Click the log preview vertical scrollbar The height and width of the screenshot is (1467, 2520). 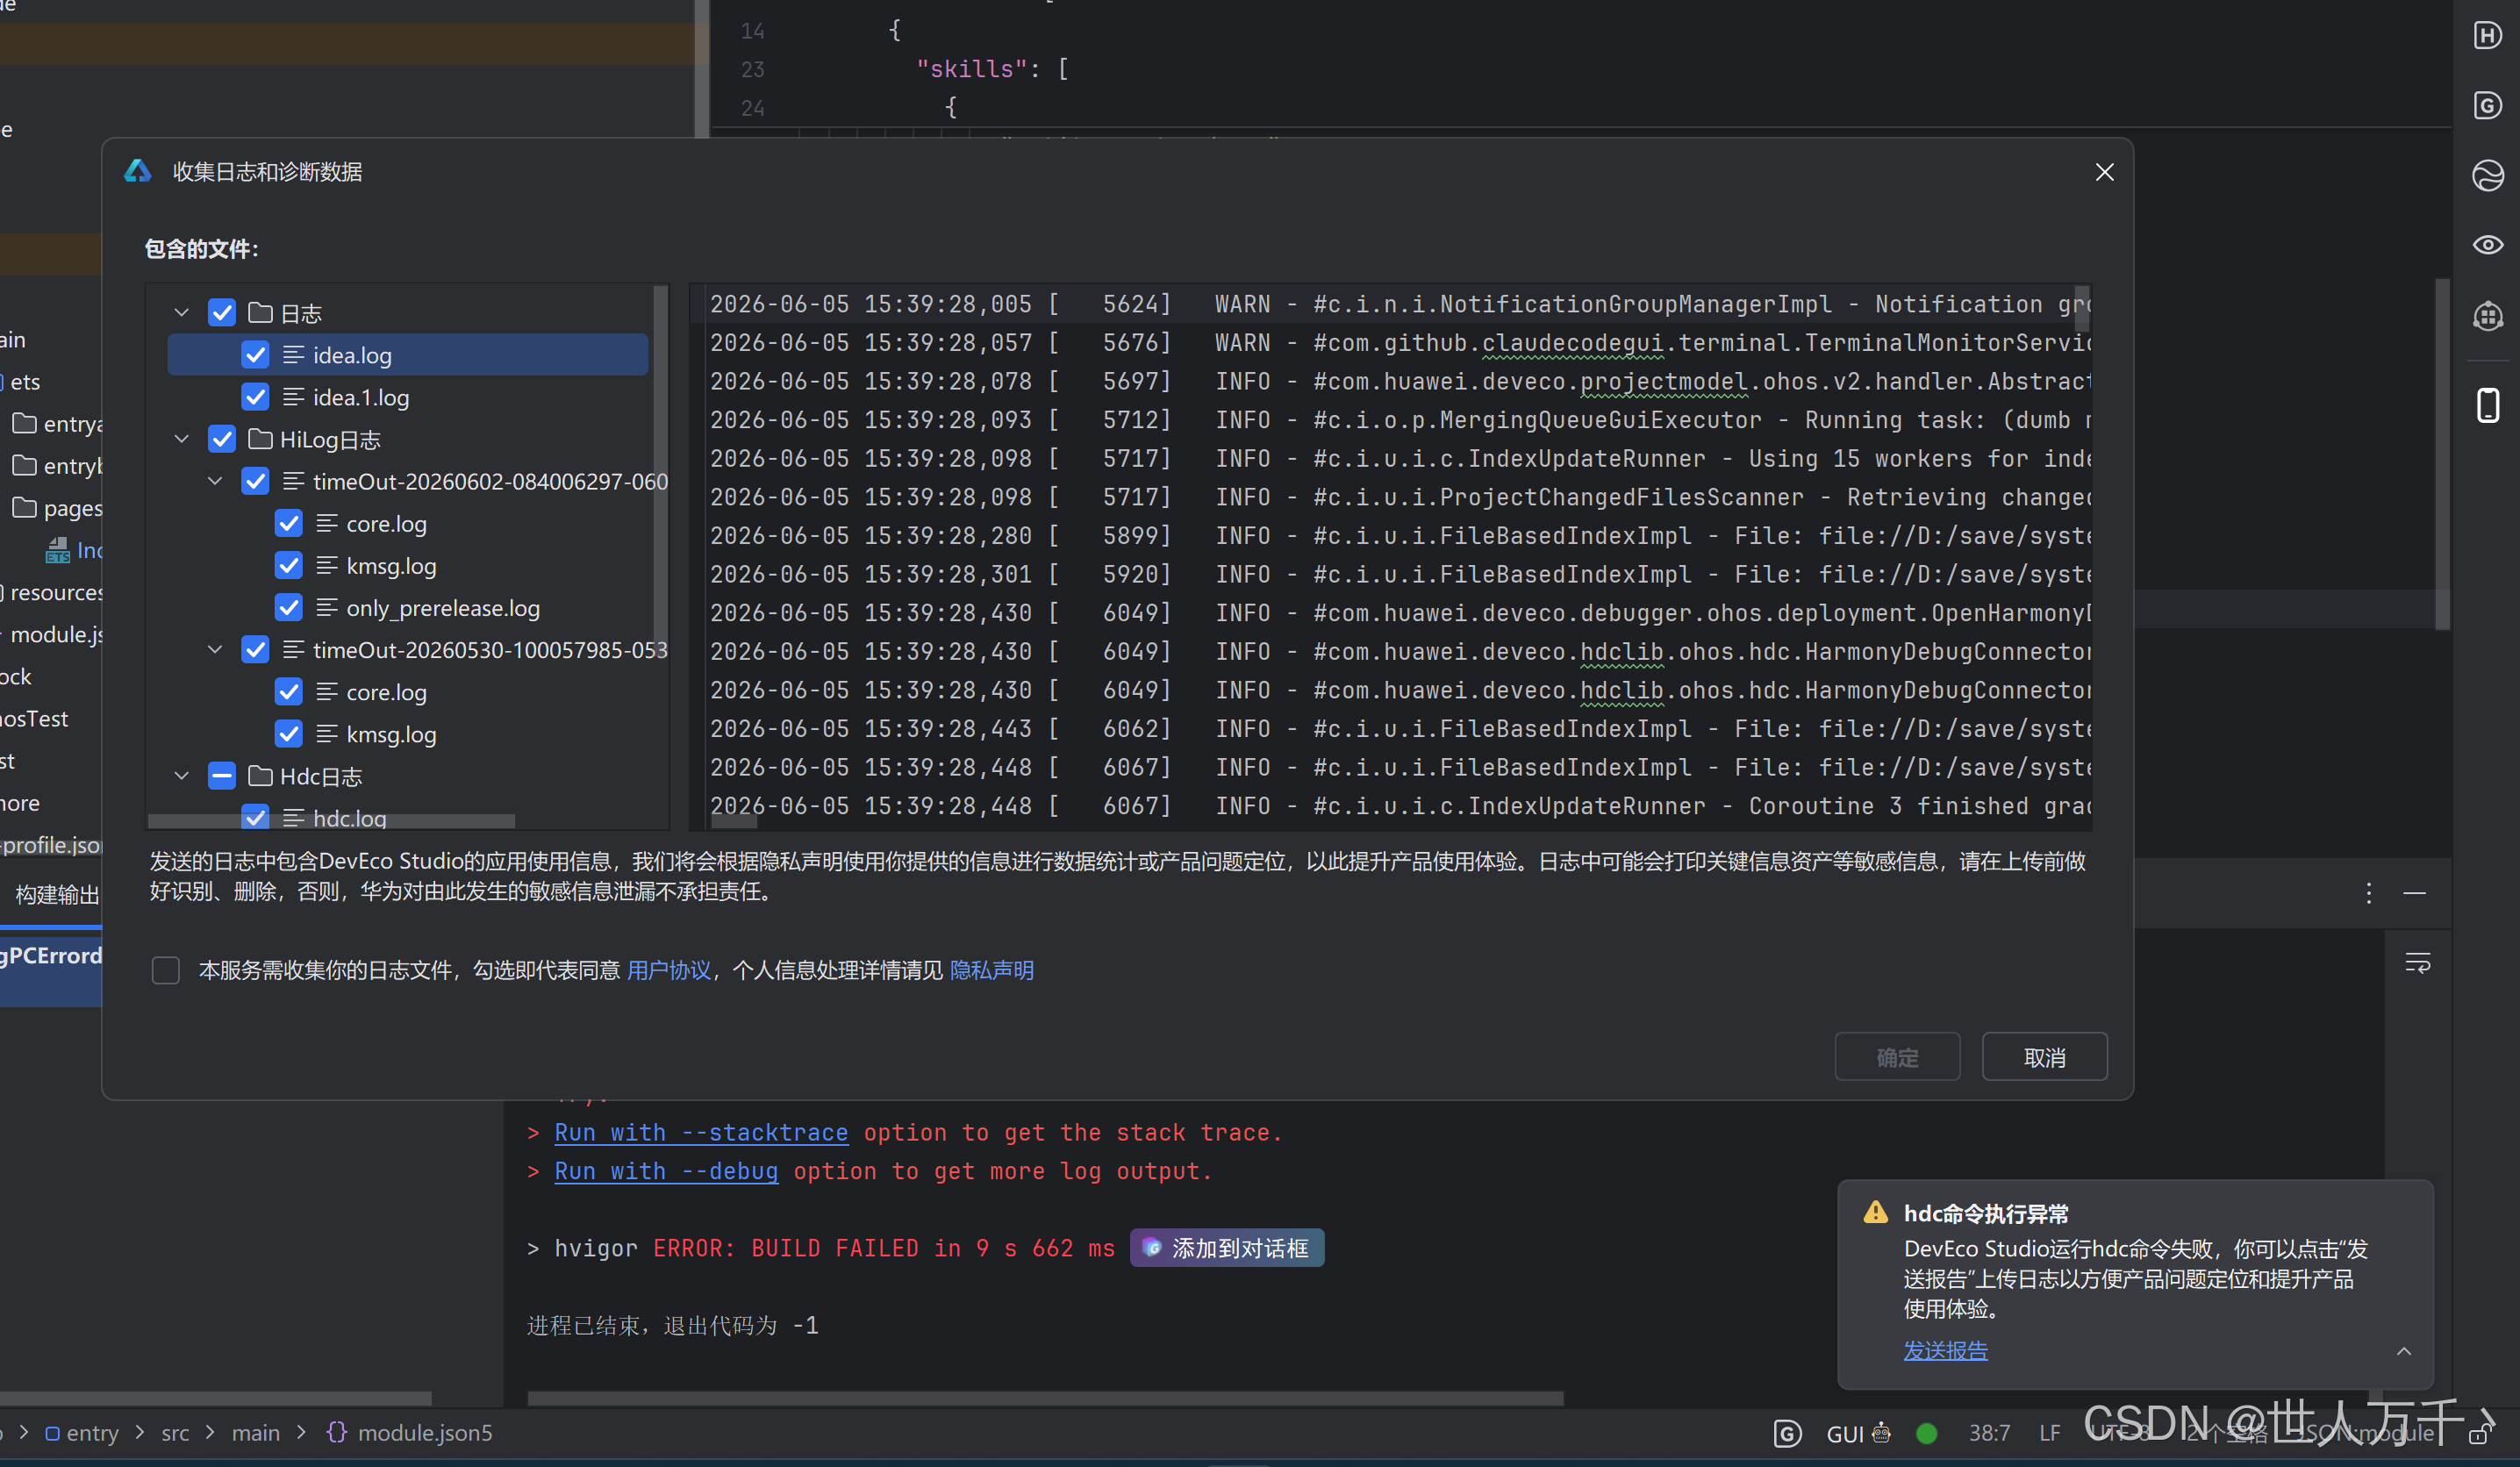pos(2082,310)
